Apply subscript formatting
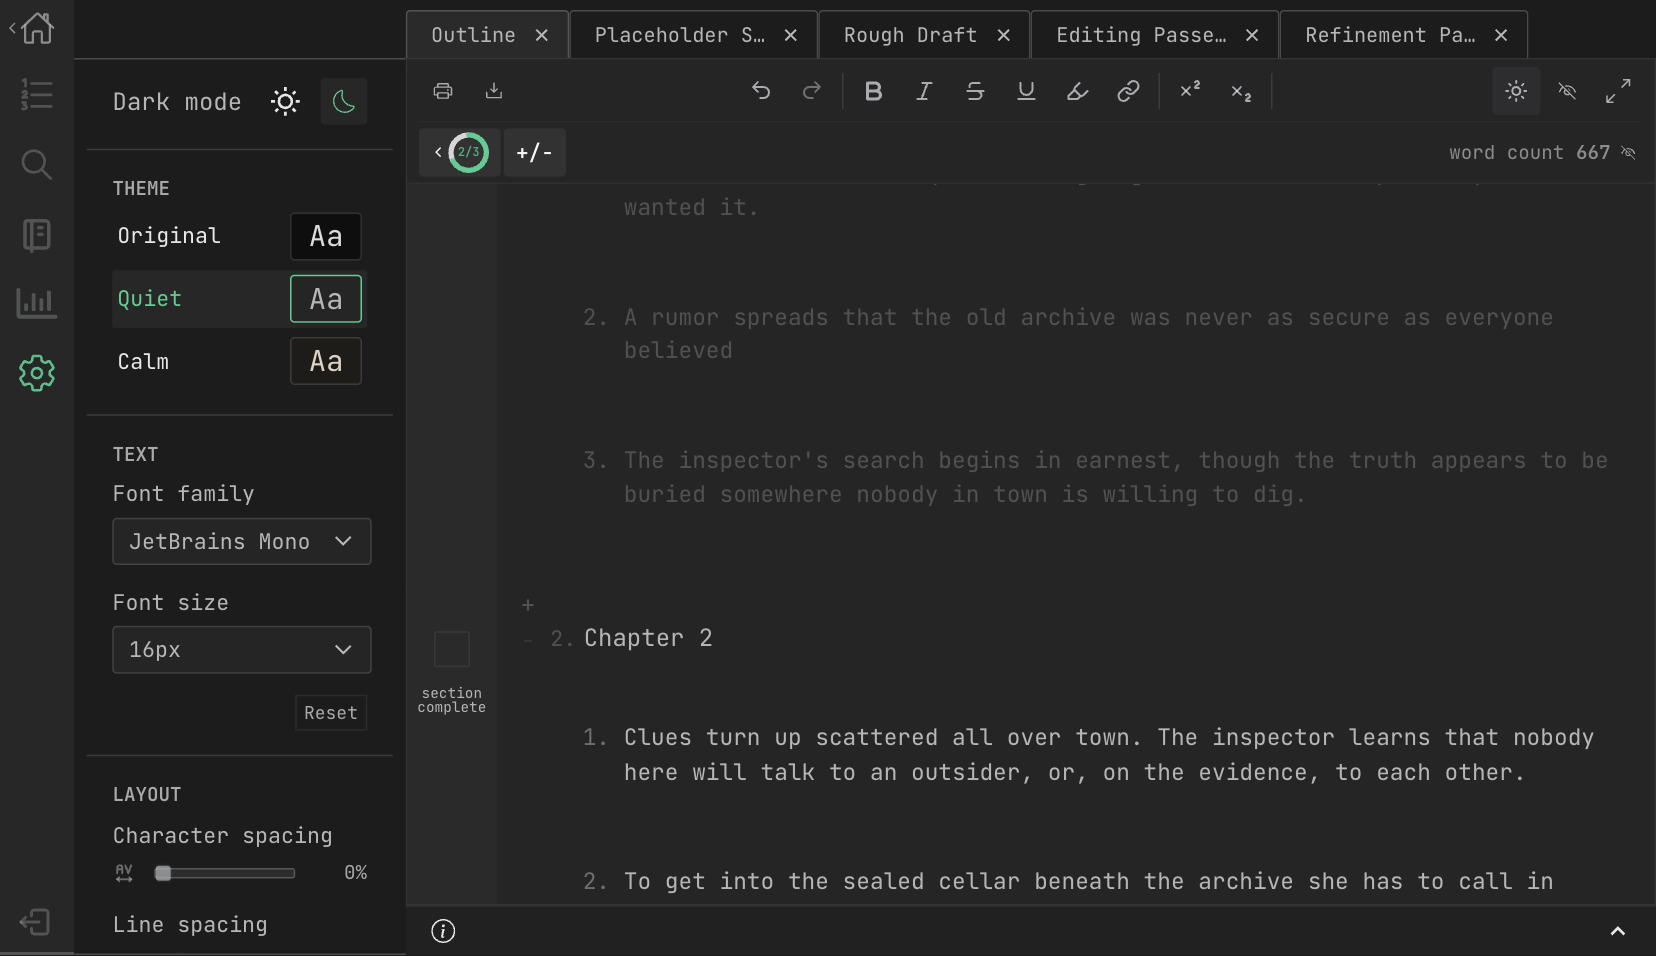This screenshot has width=1656, height=956. [x=1241, y=91]
